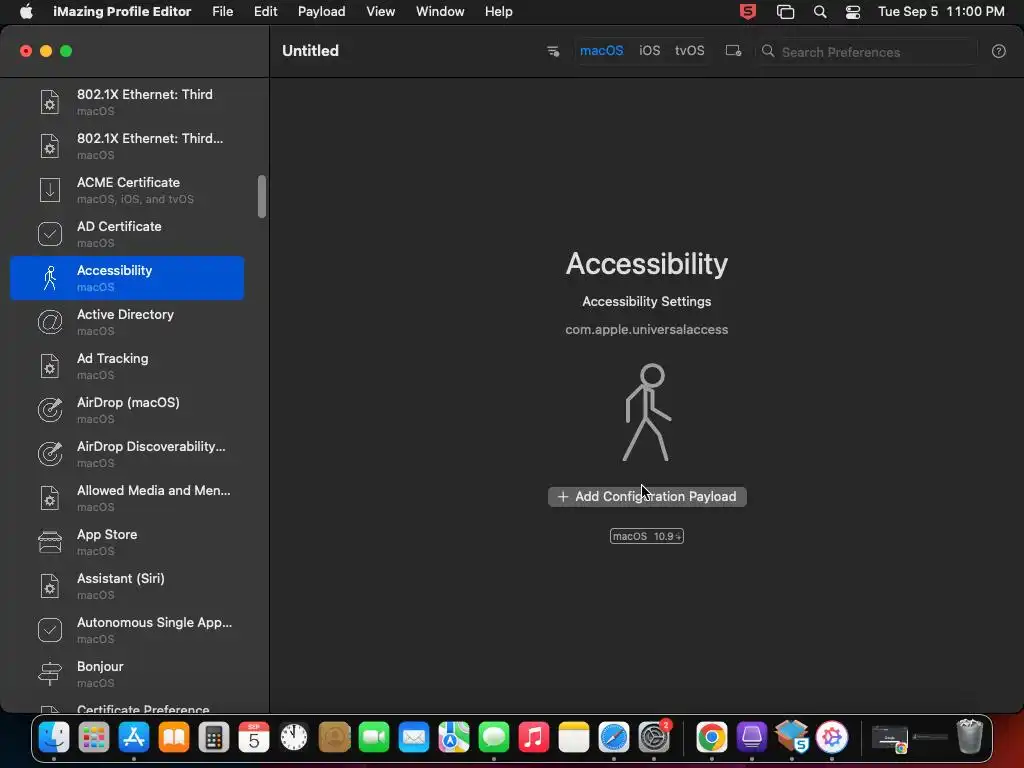Click Add Configuration Payload button
The image size is (1024, 768).
click(x=647, y=496)
